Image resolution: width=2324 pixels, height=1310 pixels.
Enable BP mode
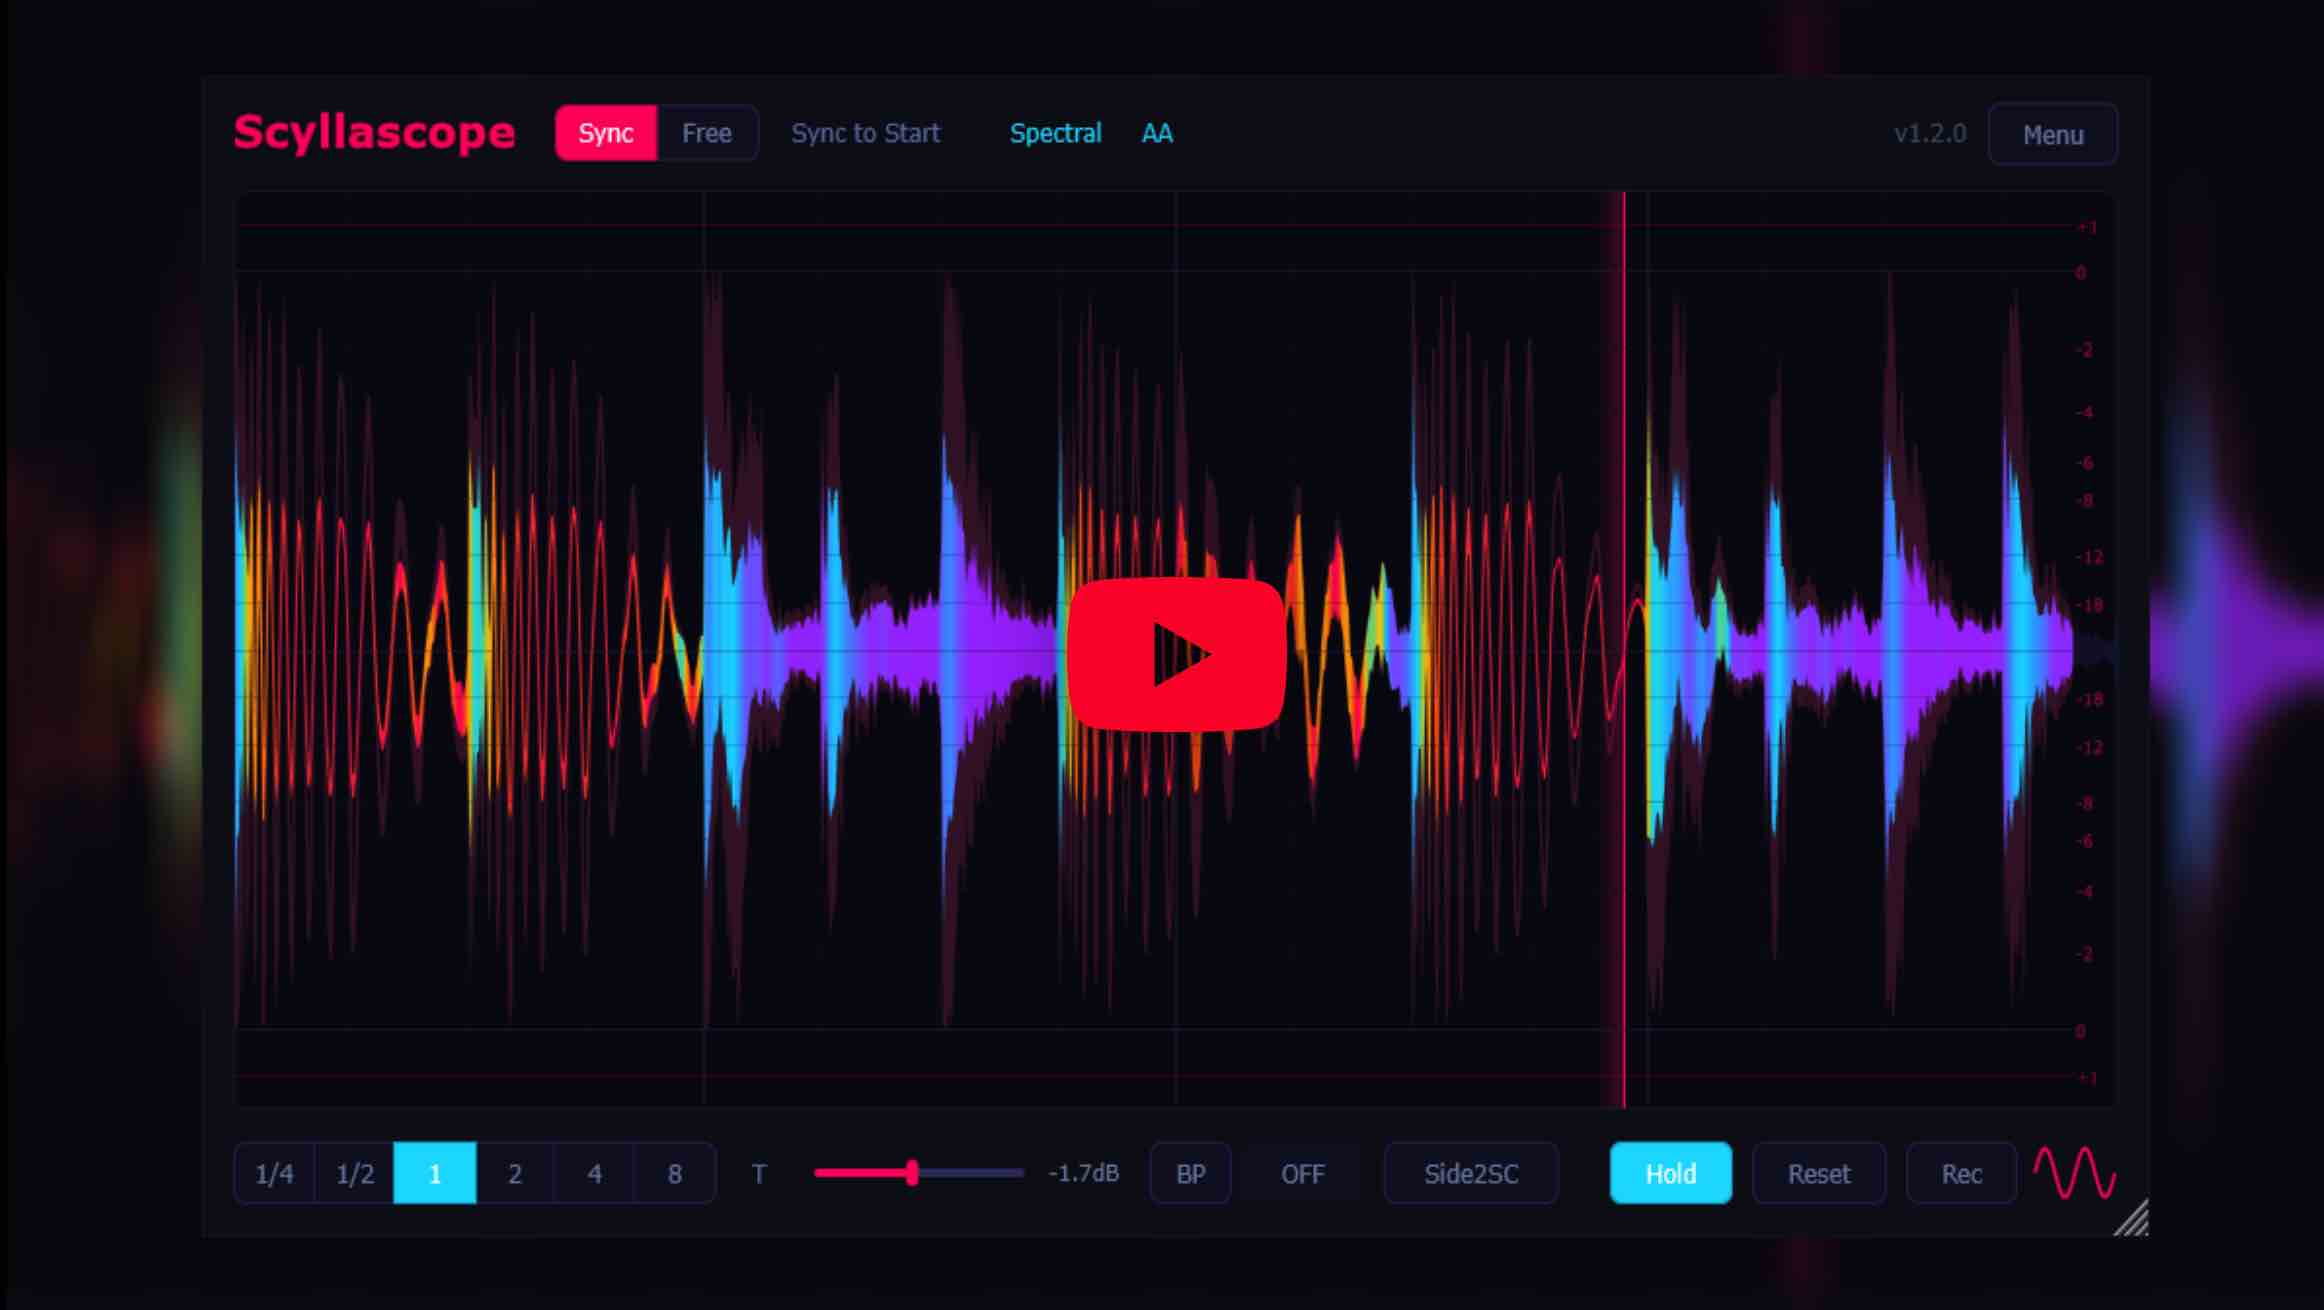click(1189, 1173)
